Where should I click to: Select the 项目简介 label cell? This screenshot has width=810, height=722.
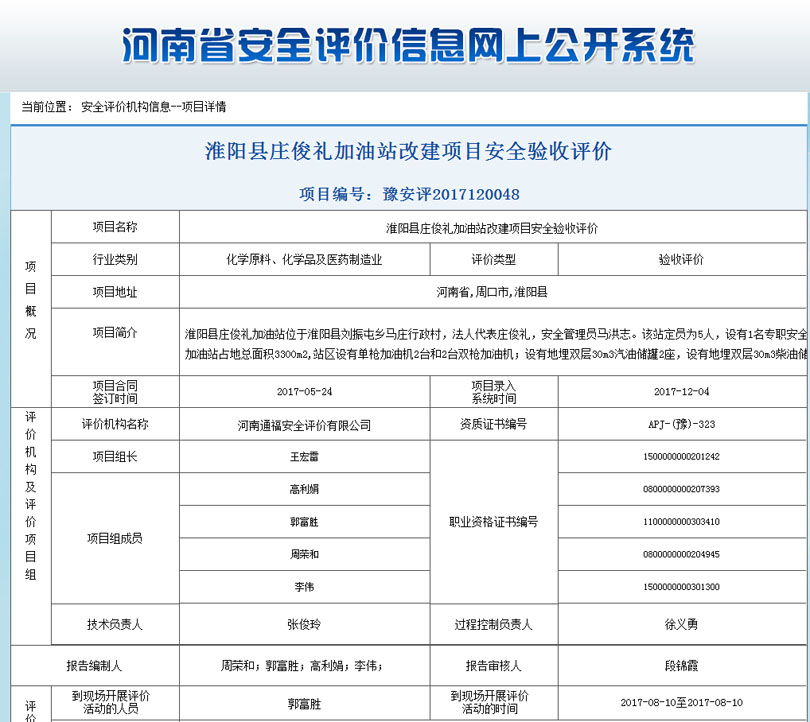point(115,342)
